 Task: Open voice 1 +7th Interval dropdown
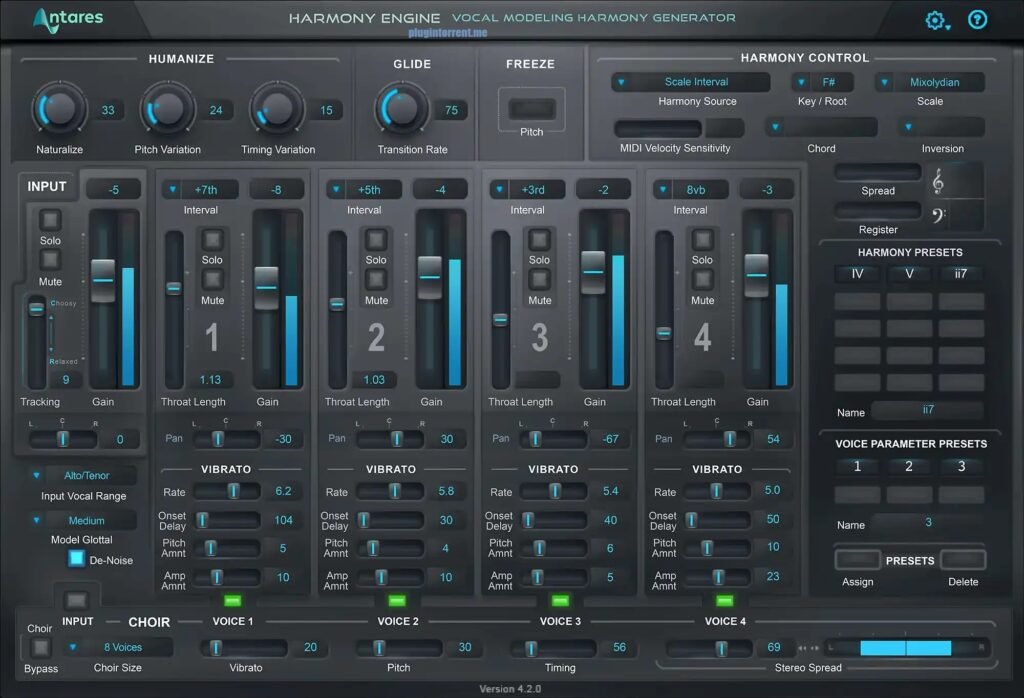200,190
